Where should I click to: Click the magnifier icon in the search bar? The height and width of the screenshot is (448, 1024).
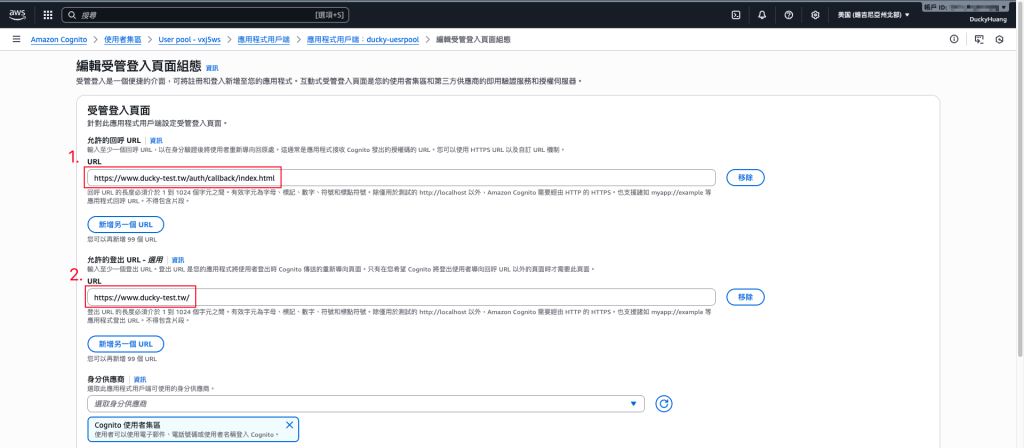[72, 14]
